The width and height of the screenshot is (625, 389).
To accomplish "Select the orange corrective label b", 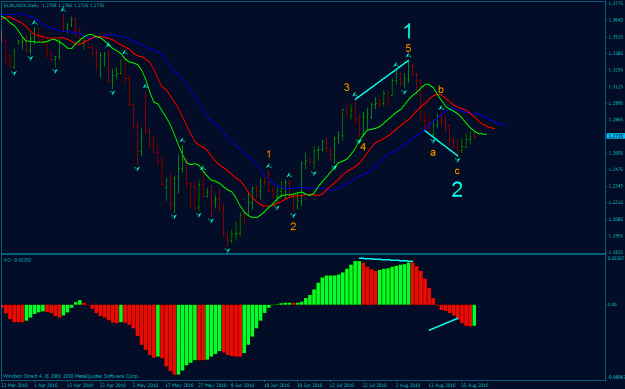I will [441, 90].
